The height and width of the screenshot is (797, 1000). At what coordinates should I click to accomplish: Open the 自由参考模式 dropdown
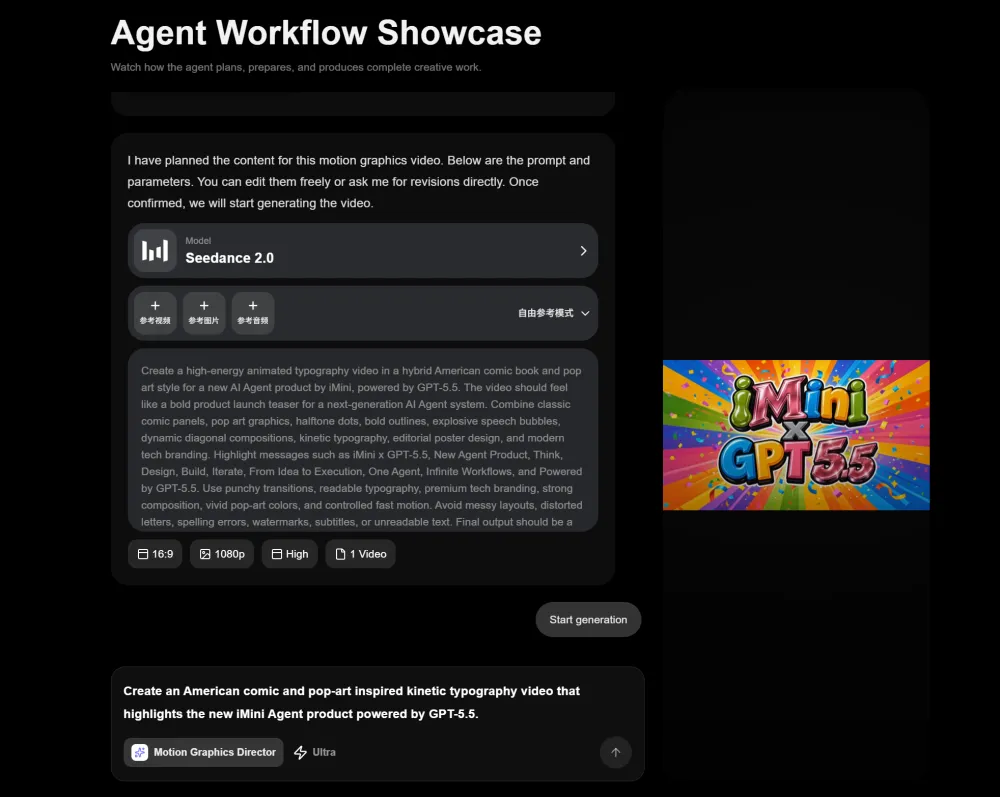point(553,313)
